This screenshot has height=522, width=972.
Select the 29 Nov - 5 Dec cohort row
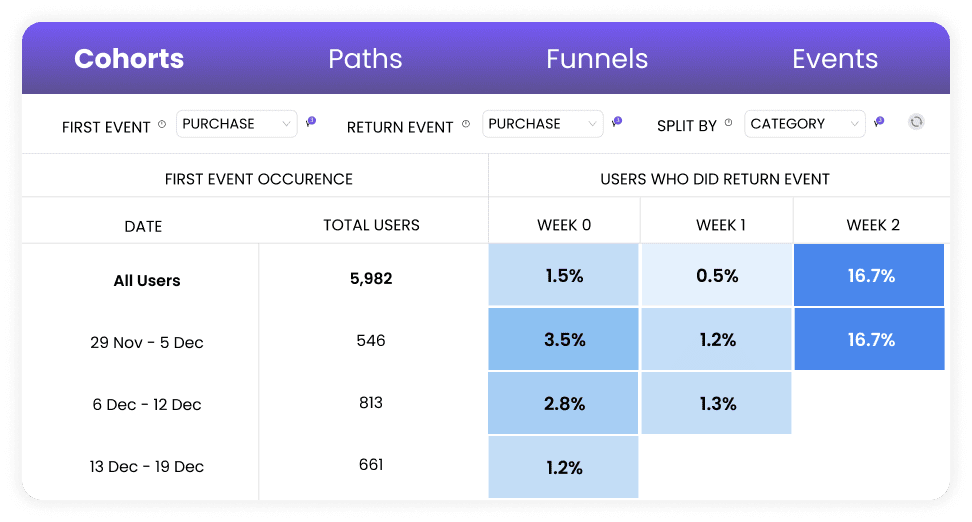[147, 342]
